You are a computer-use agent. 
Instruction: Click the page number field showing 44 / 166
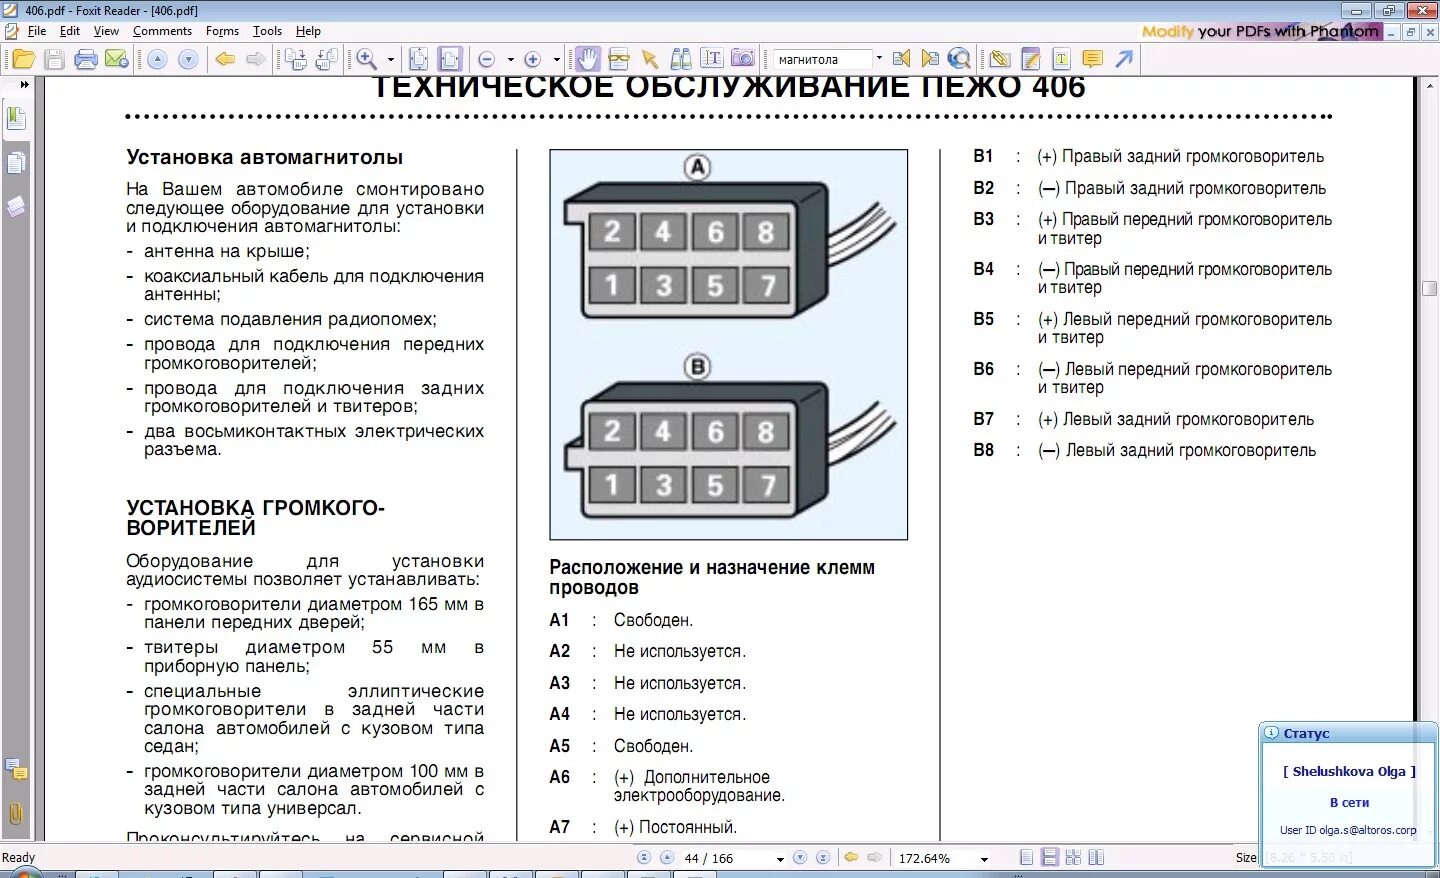coord(726,858)
